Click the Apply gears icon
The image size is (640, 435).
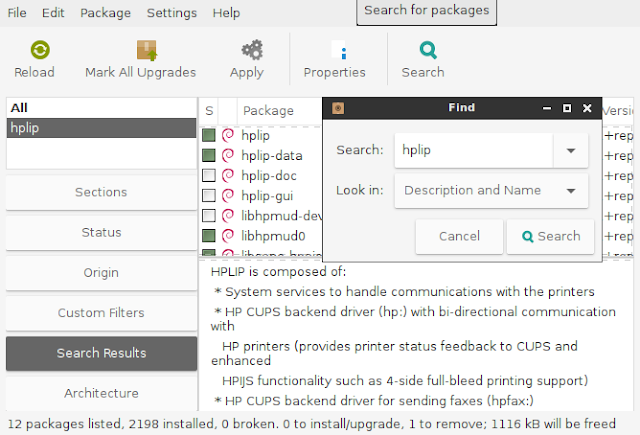click(x=252, y=50)
